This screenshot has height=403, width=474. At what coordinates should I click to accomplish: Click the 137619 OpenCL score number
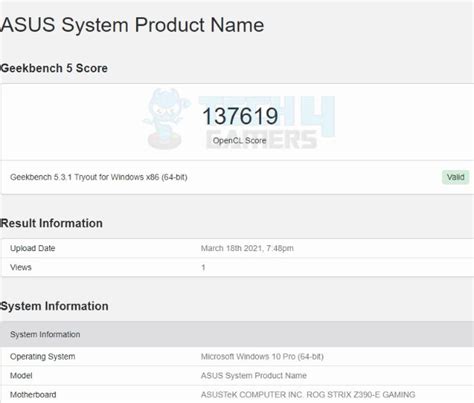point(240,116)
